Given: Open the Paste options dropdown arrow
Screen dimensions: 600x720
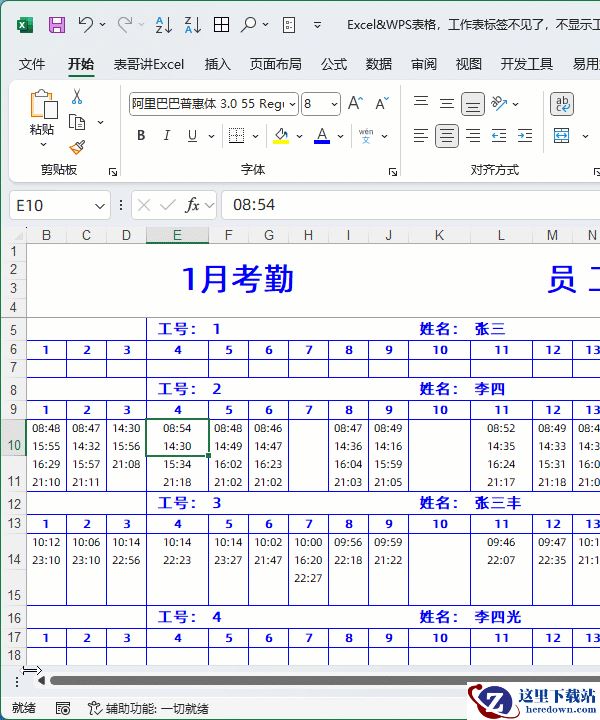Looking at the screenshot, I should click(x=43, y=144).
